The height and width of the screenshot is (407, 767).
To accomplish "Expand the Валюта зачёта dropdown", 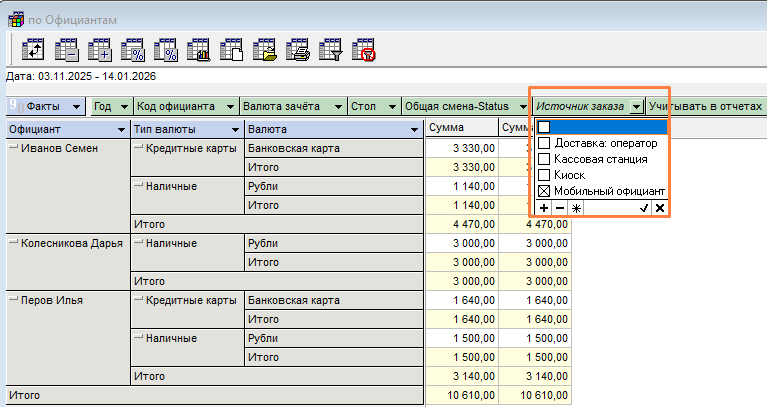I will pyautogui.click(x=336, y=106).
